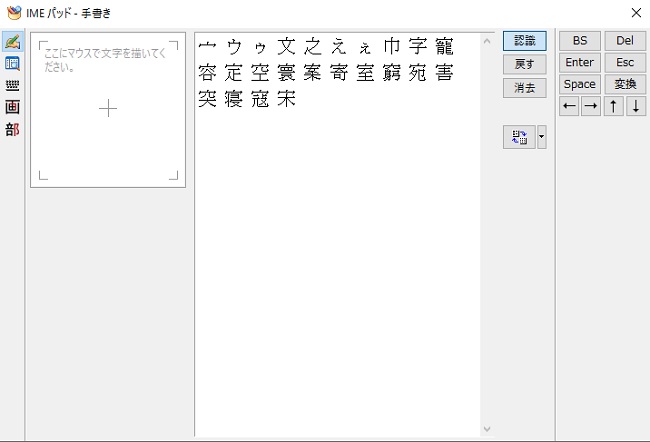
Task: Click the candidate list scrollbar down arrow
Action: tap(487, 429)
